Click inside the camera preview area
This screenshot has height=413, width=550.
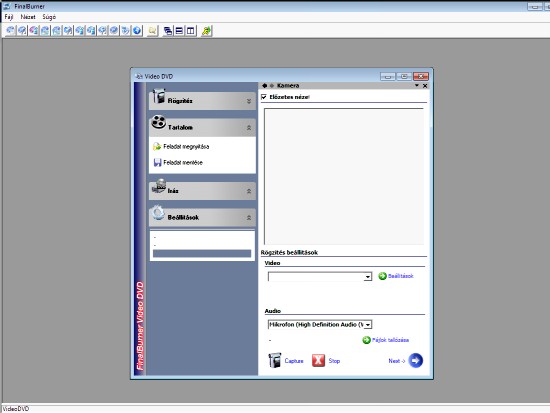(x=344, y=176)
